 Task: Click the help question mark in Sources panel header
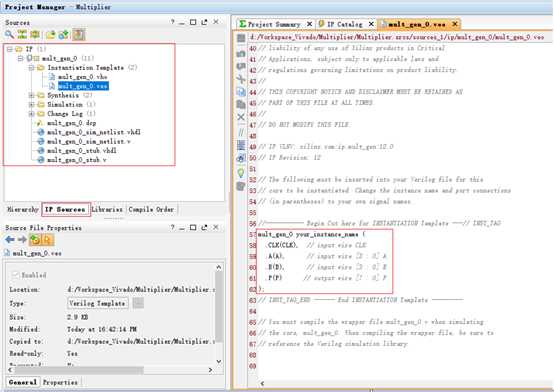[172, 22]
